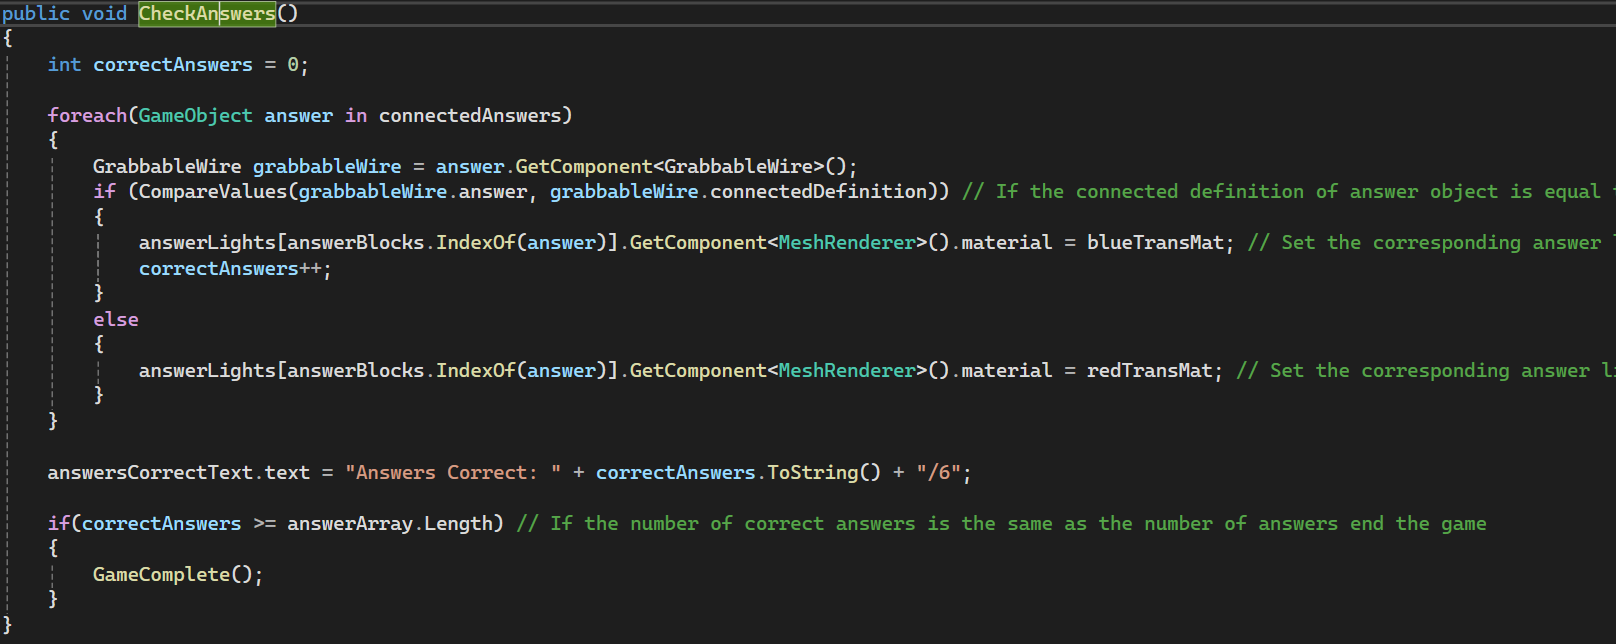Click the public keyword in the method signature
This screenshot has height=644, width=1616.
click(x=36, y=14)
